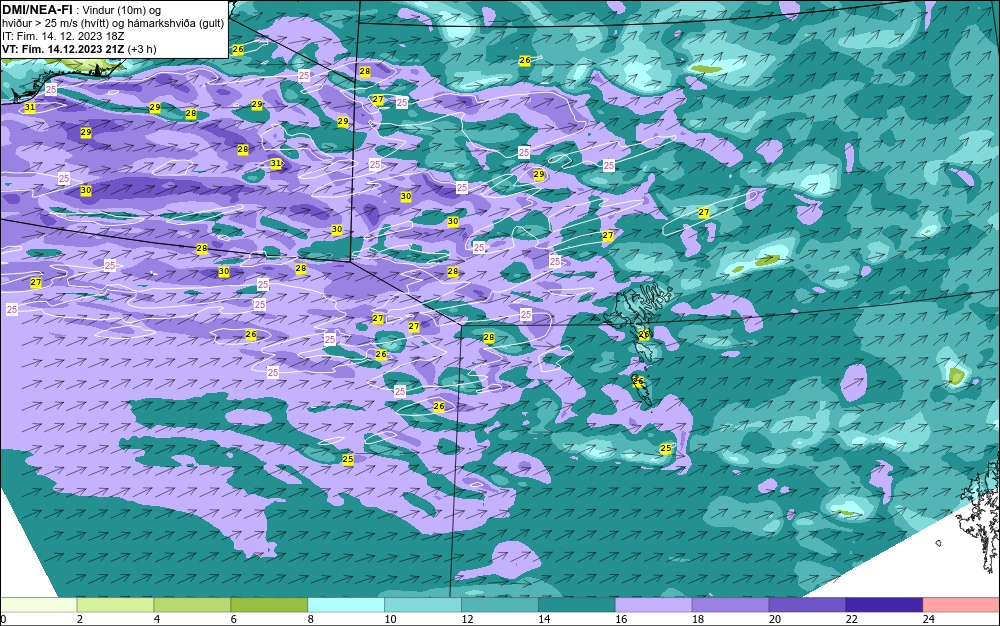Click the "DMI/NEA-FI" title text
The width and height of the screenshot is (1000, 626).
click(37, 10)
